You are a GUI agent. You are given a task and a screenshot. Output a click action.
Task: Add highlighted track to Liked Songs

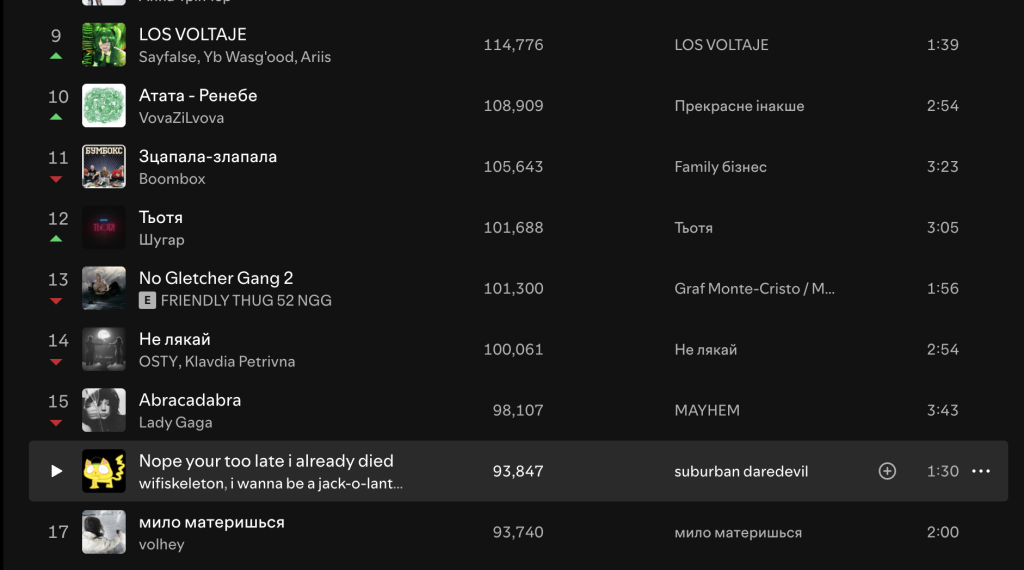(887, 471)
